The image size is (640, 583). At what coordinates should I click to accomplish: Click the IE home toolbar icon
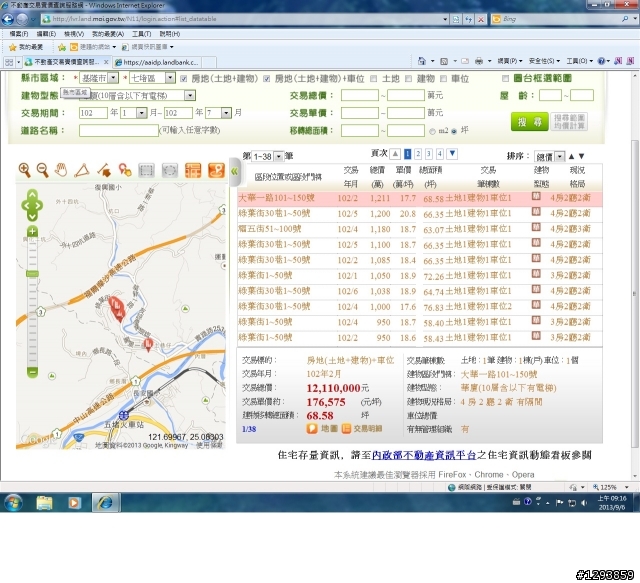coord(422,61)
